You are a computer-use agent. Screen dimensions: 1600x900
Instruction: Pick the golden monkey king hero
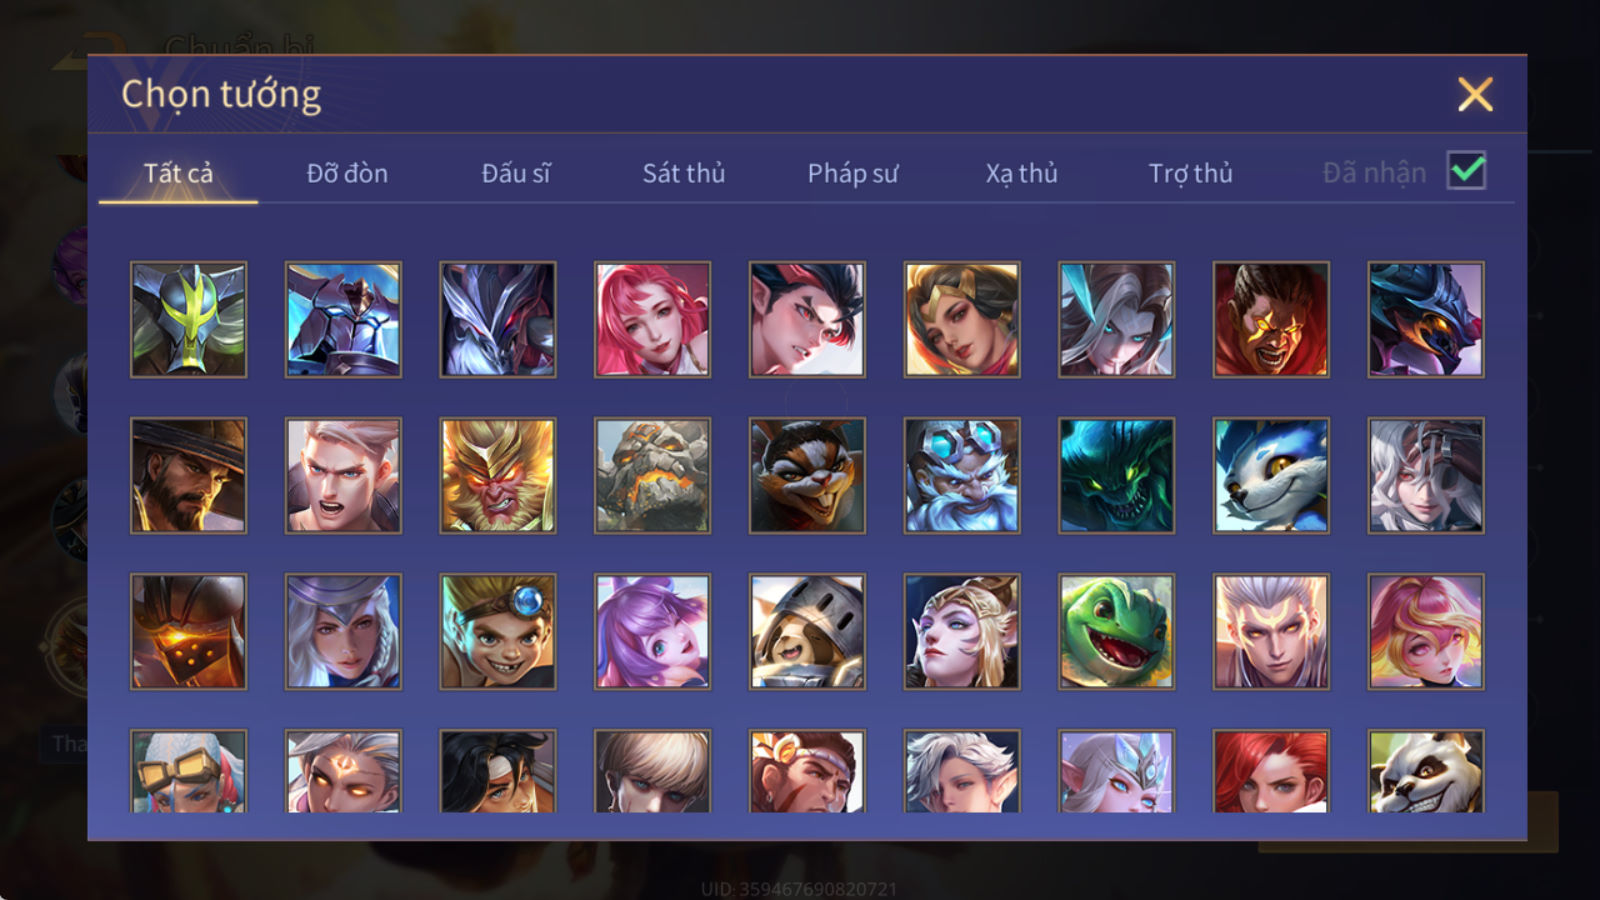click(x=497, y=475)
